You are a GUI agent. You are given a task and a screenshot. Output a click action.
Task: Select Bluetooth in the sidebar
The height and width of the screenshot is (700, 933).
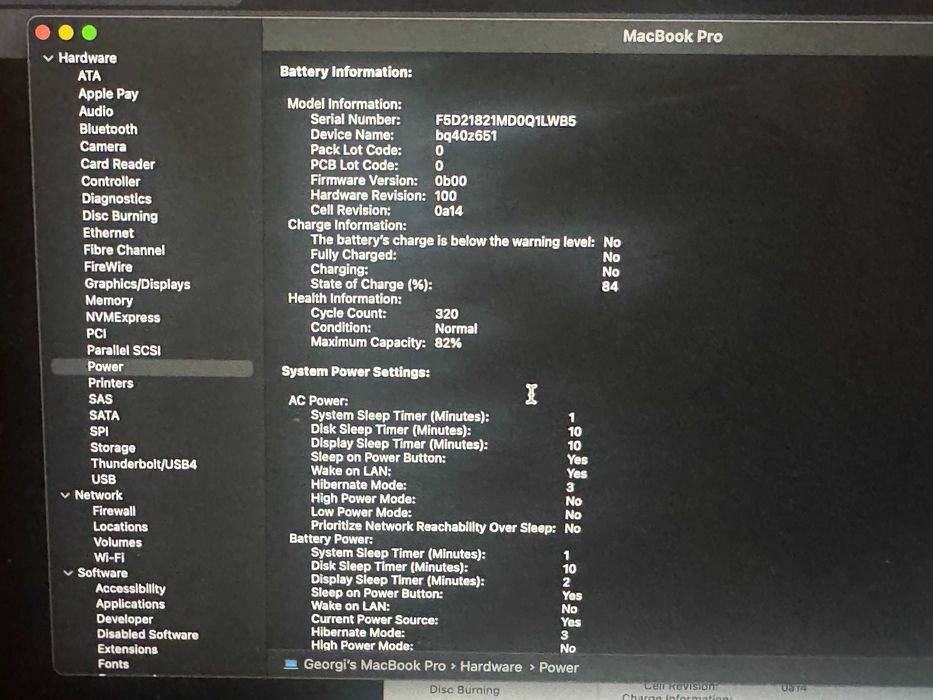[x=108, y=129]
